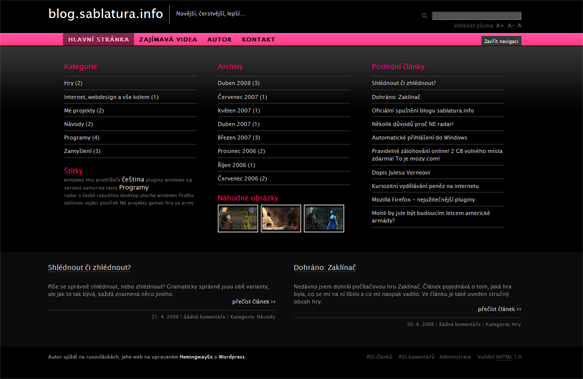The height and width of the screenshot is (379, 583).
Task: Select the čeština tag
Action: pos(133,179)
